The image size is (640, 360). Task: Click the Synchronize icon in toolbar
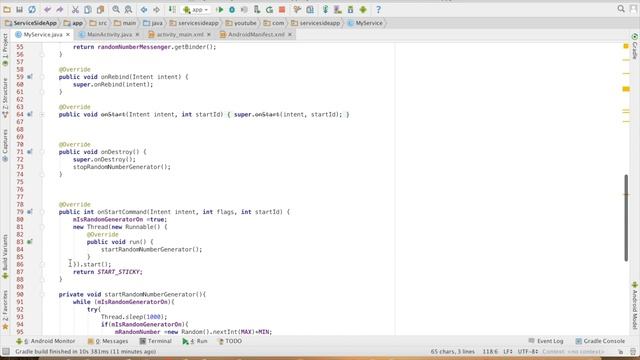pos(32,9)
